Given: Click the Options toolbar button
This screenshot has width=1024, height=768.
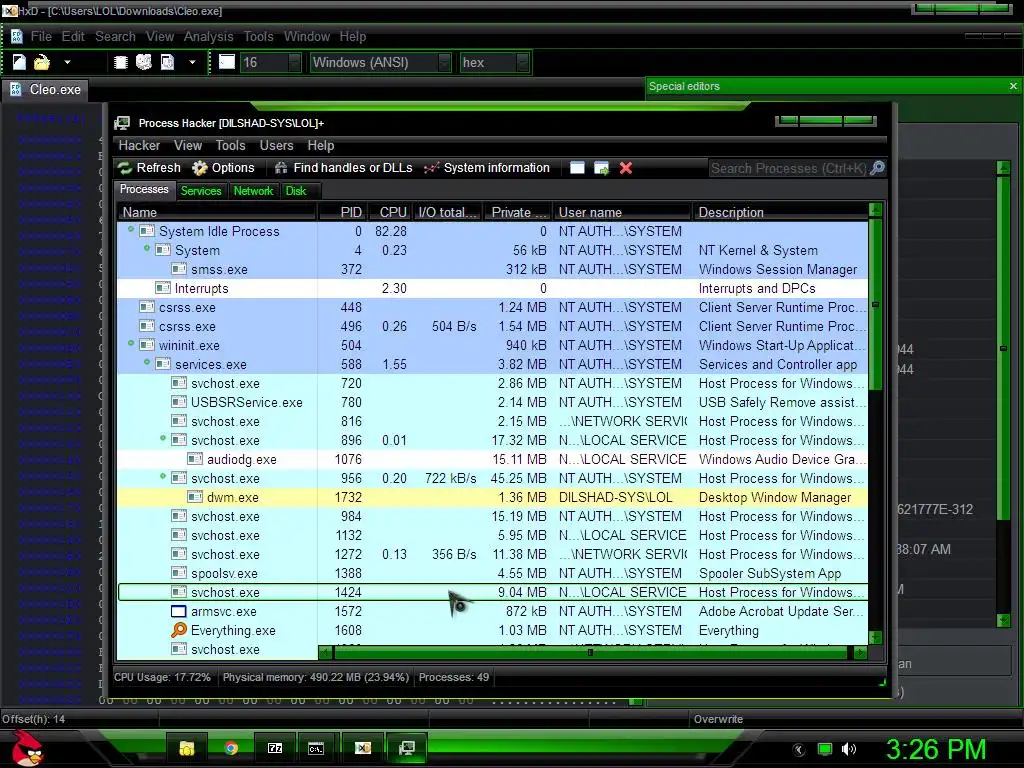Looking at the screenshot, I should pyautogui.click(x=223, y=168).
